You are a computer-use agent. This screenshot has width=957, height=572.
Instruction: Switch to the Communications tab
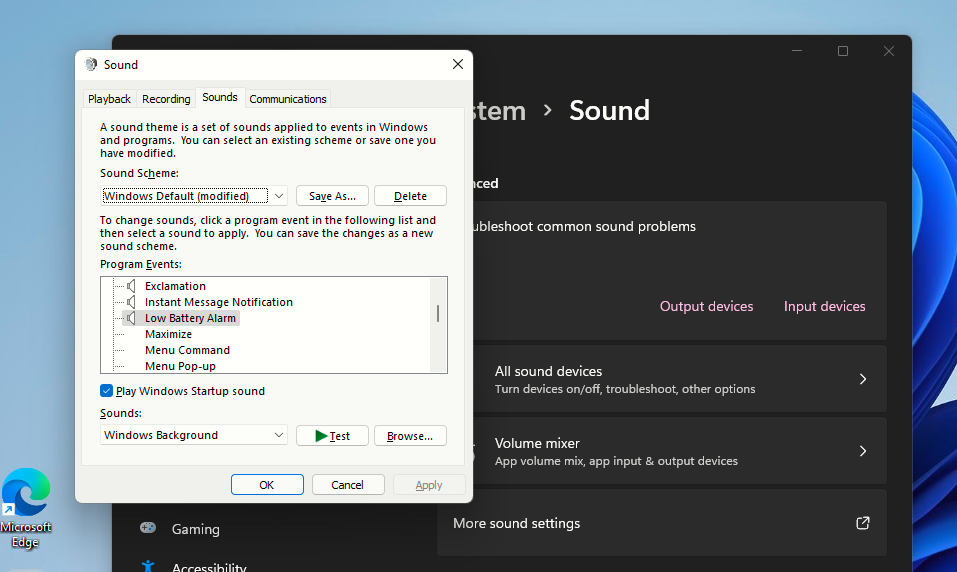[x=288, y=99]
